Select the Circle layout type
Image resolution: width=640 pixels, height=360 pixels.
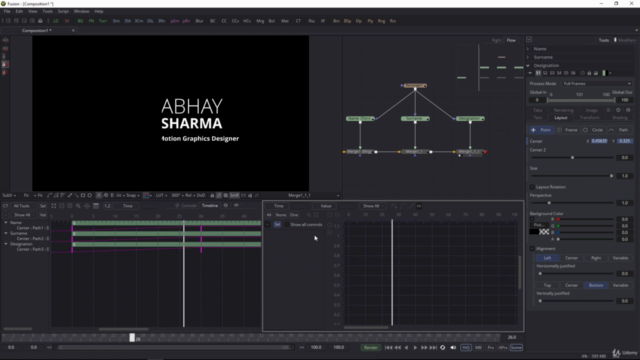(593, 130)
